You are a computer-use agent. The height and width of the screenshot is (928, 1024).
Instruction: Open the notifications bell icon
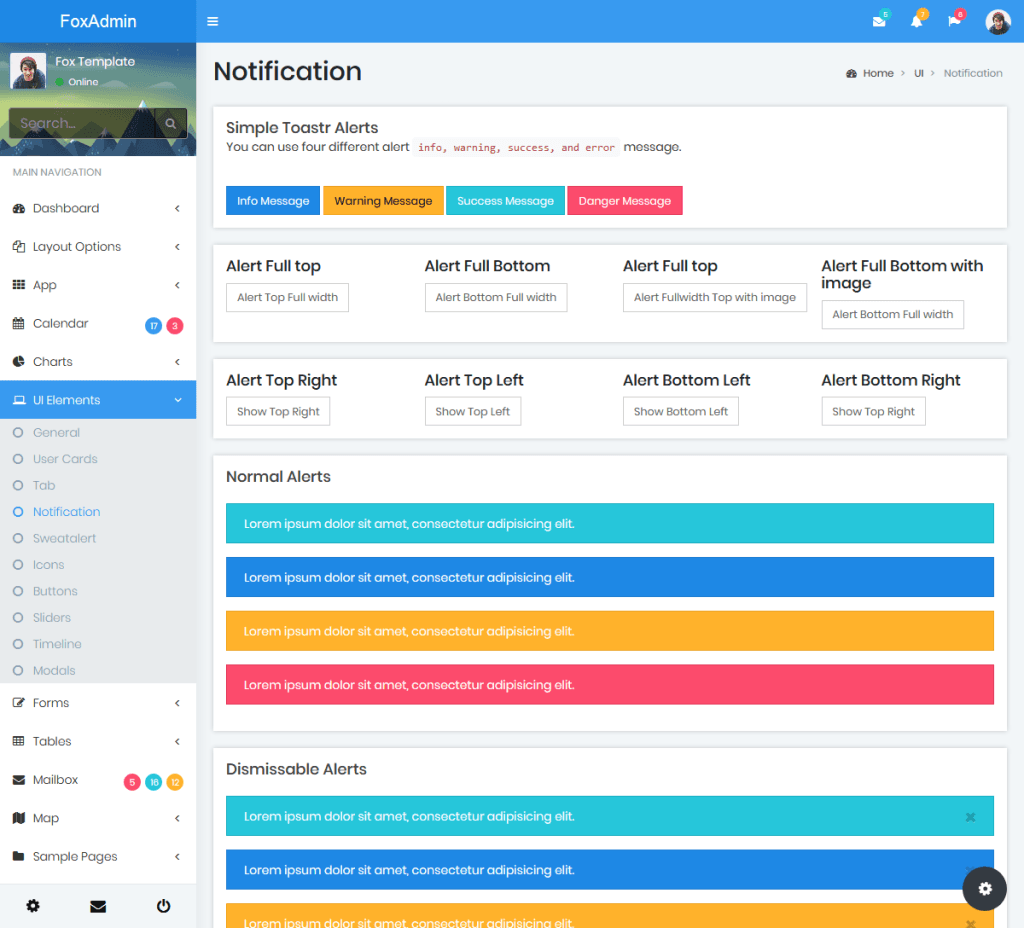917,20
